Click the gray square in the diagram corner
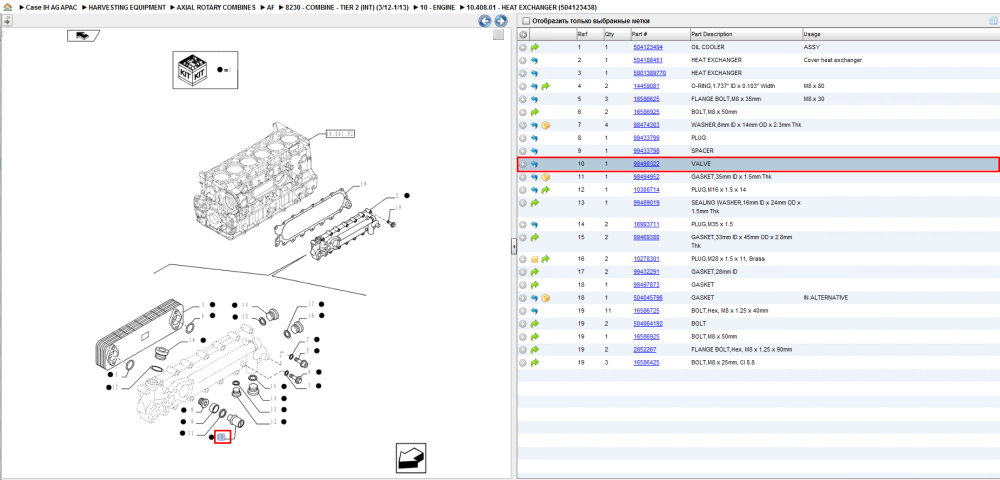This screenshot has width=1000, height=480. pos(499,36)
